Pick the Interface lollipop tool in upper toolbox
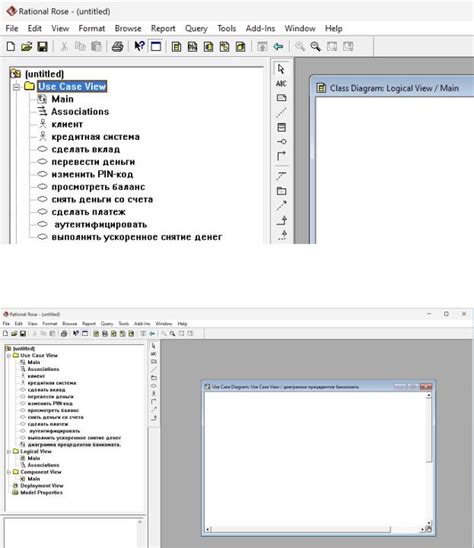 point(281,142)
